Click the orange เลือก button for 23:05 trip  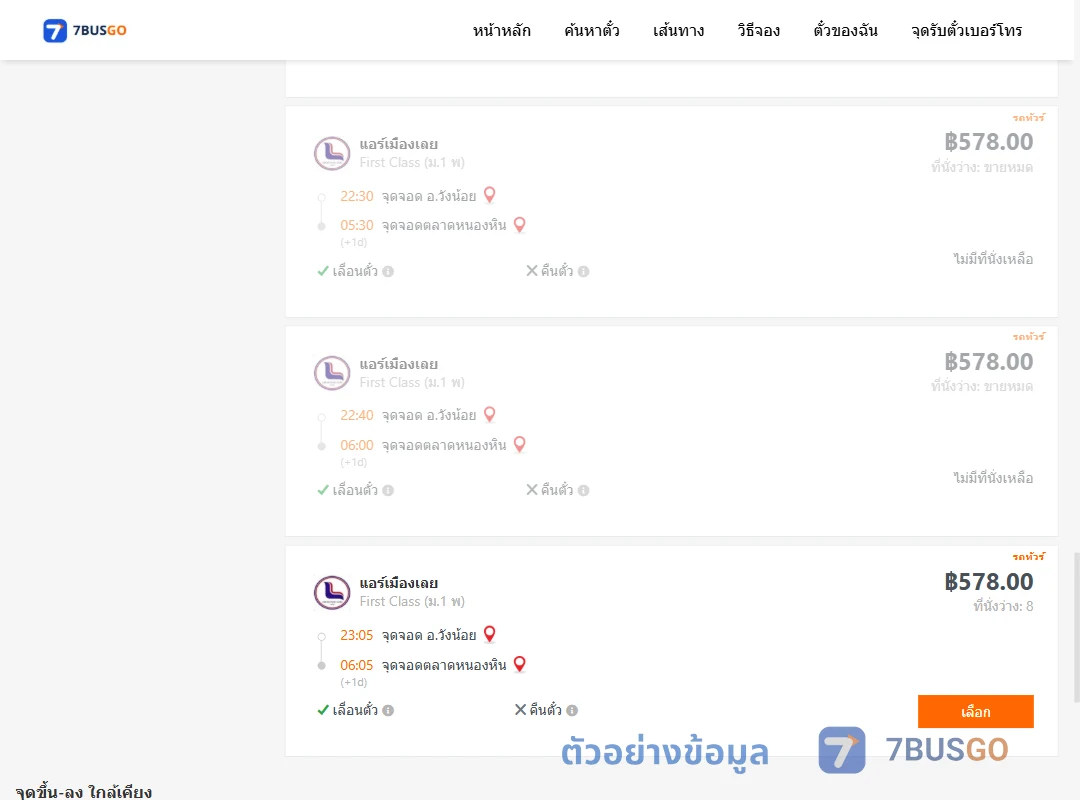pyautogui.click(x=975, y=711)
